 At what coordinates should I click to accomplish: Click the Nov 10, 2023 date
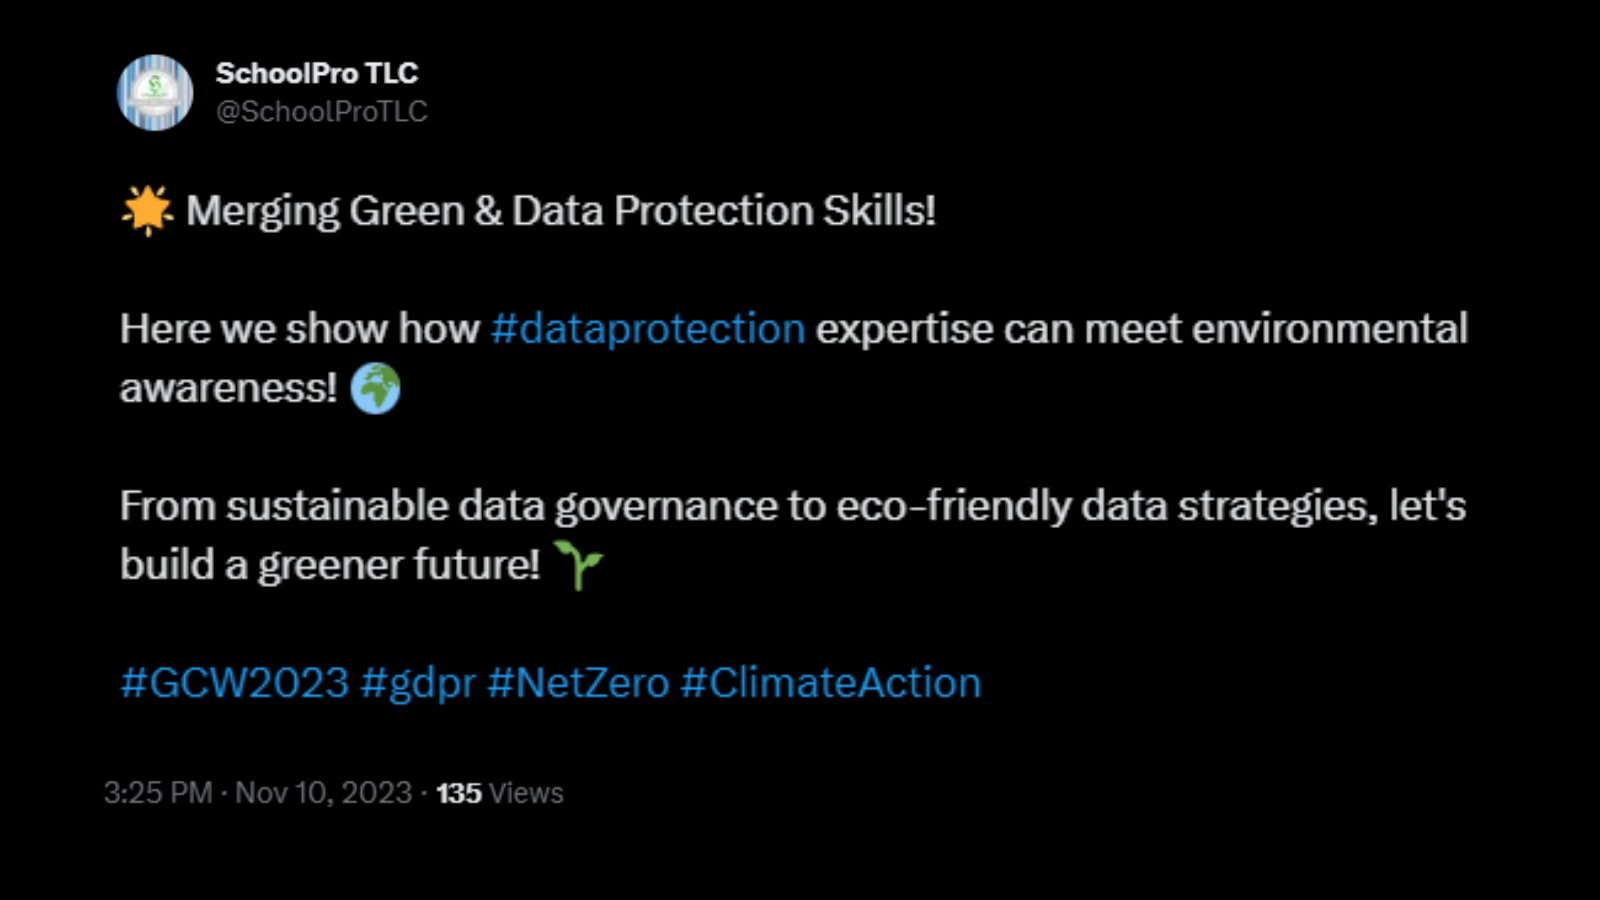323,793
